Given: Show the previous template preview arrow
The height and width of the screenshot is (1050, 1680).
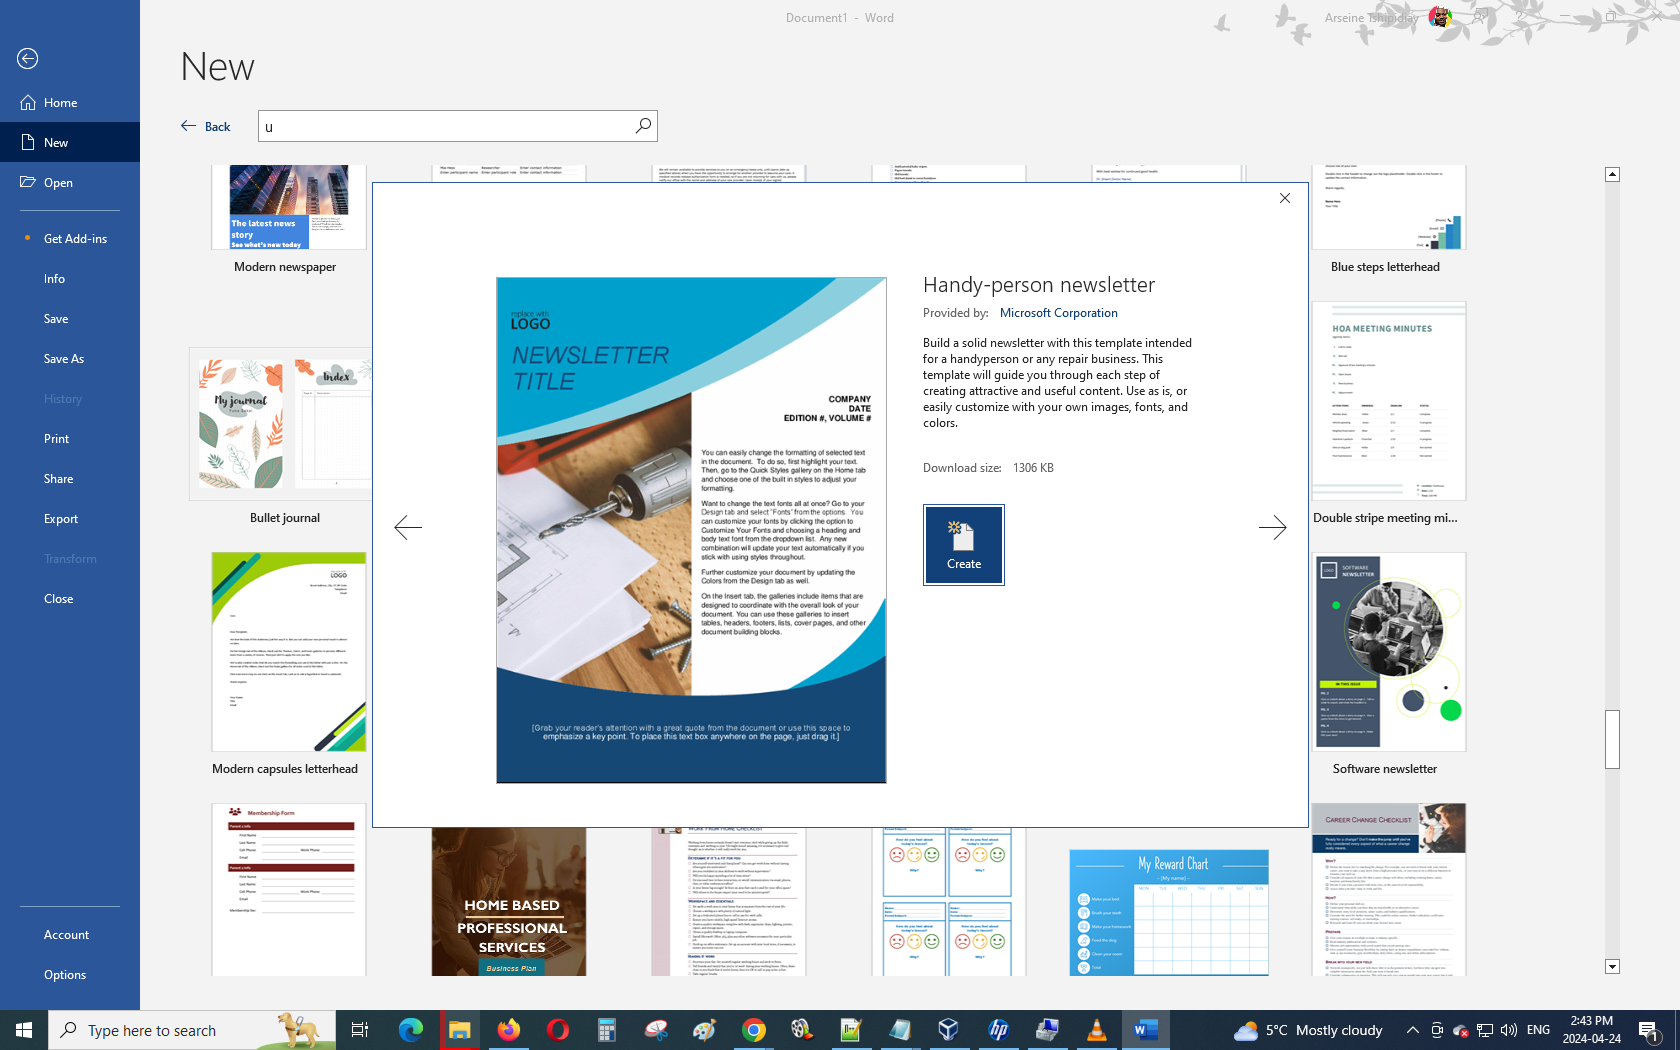Looking at the screenshot, I should [x=408, y=527].
